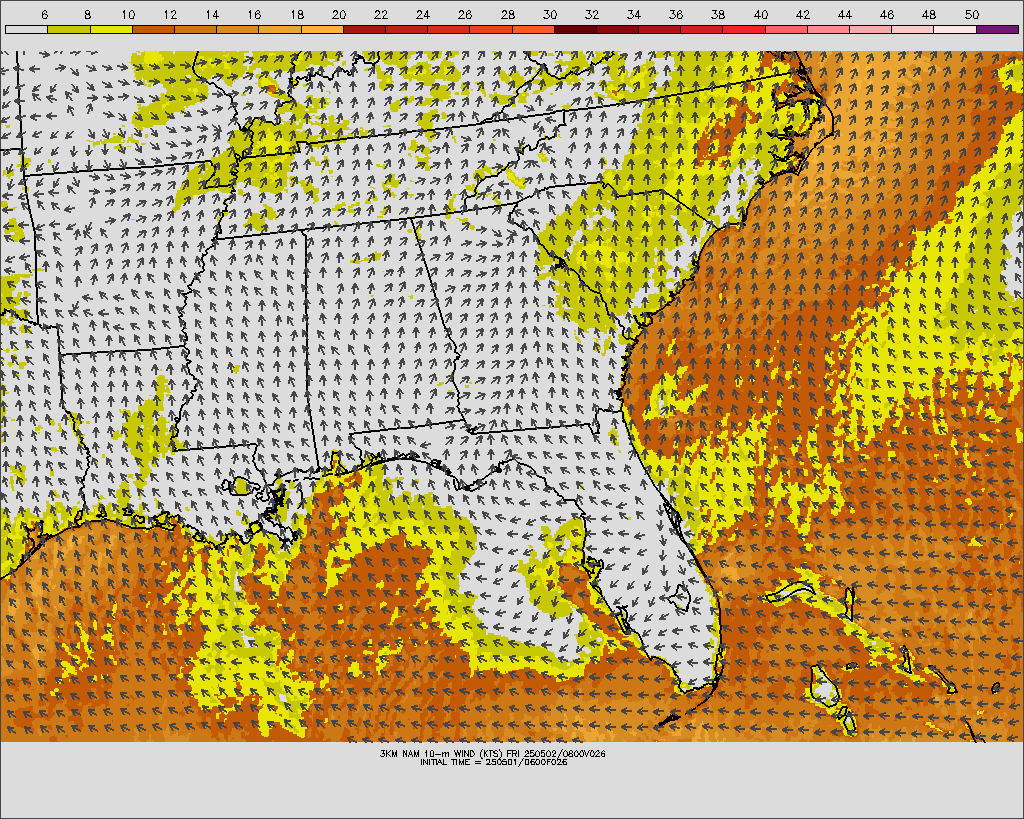Choose the dark orange swatch between 10 and 12
Viewport: 1024px width, 819px height.
pyautogui.click(x=153, y=29)
